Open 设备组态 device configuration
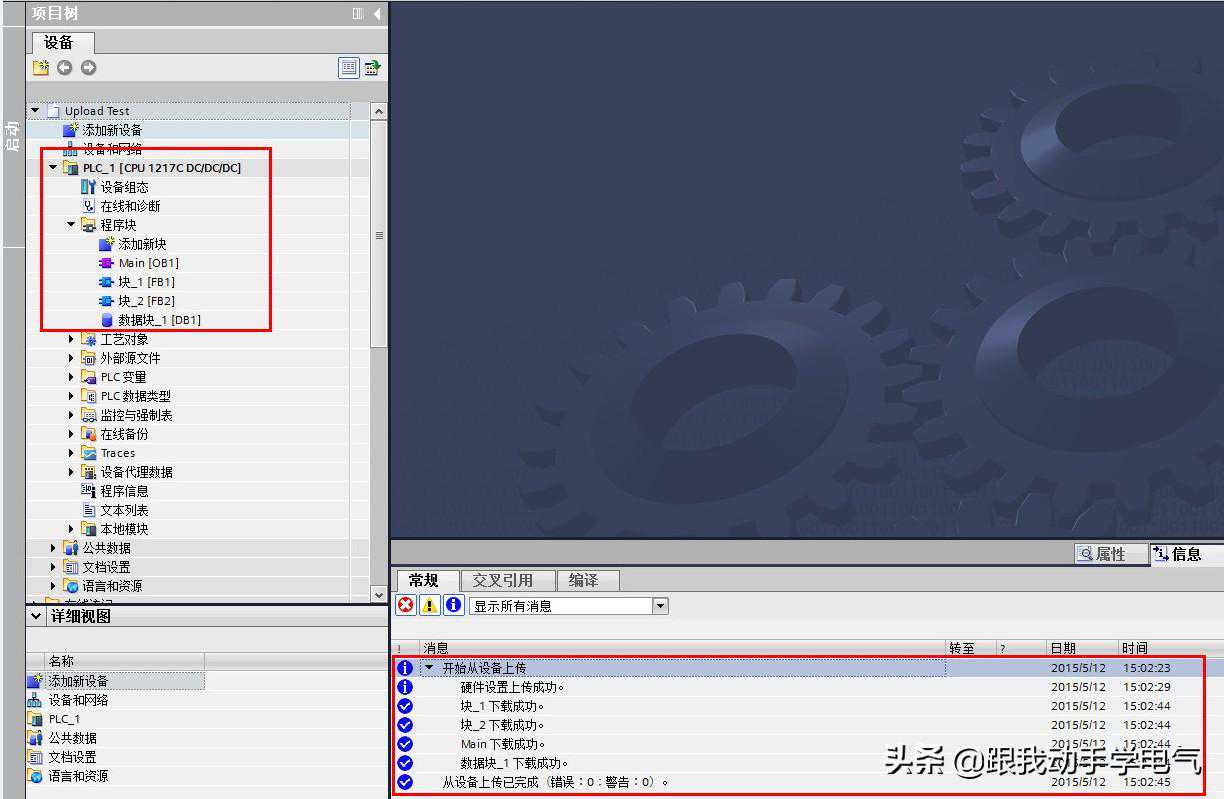 (124, 187)
